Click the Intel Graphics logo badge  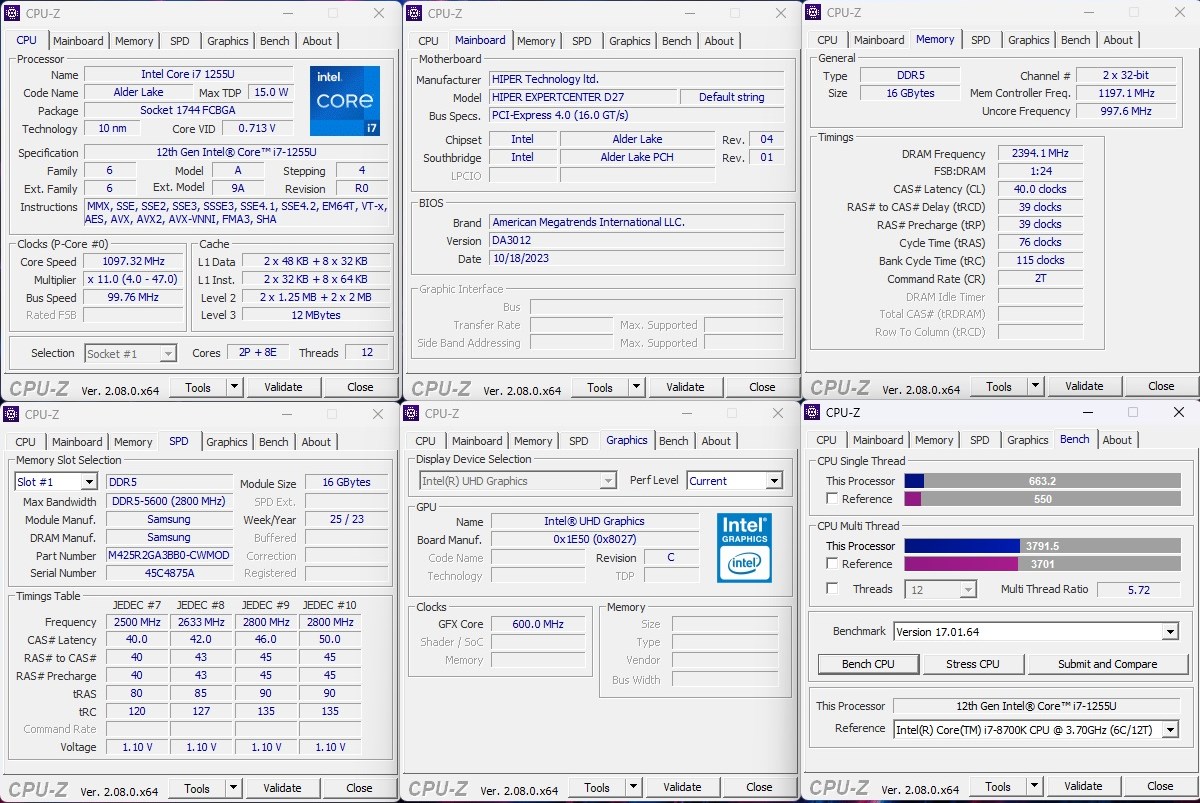click(744, 547)
